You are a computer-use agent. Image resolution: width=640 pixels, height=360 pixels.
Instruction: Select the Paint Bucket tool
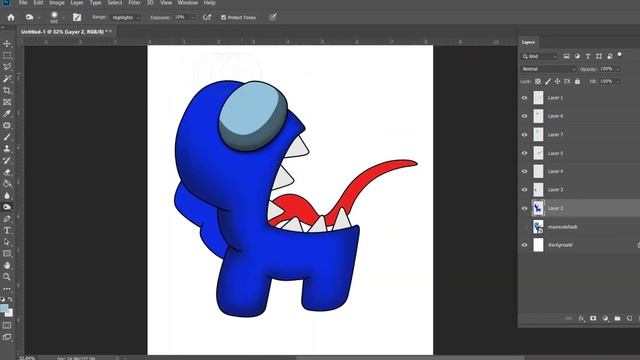pos(7,184)
